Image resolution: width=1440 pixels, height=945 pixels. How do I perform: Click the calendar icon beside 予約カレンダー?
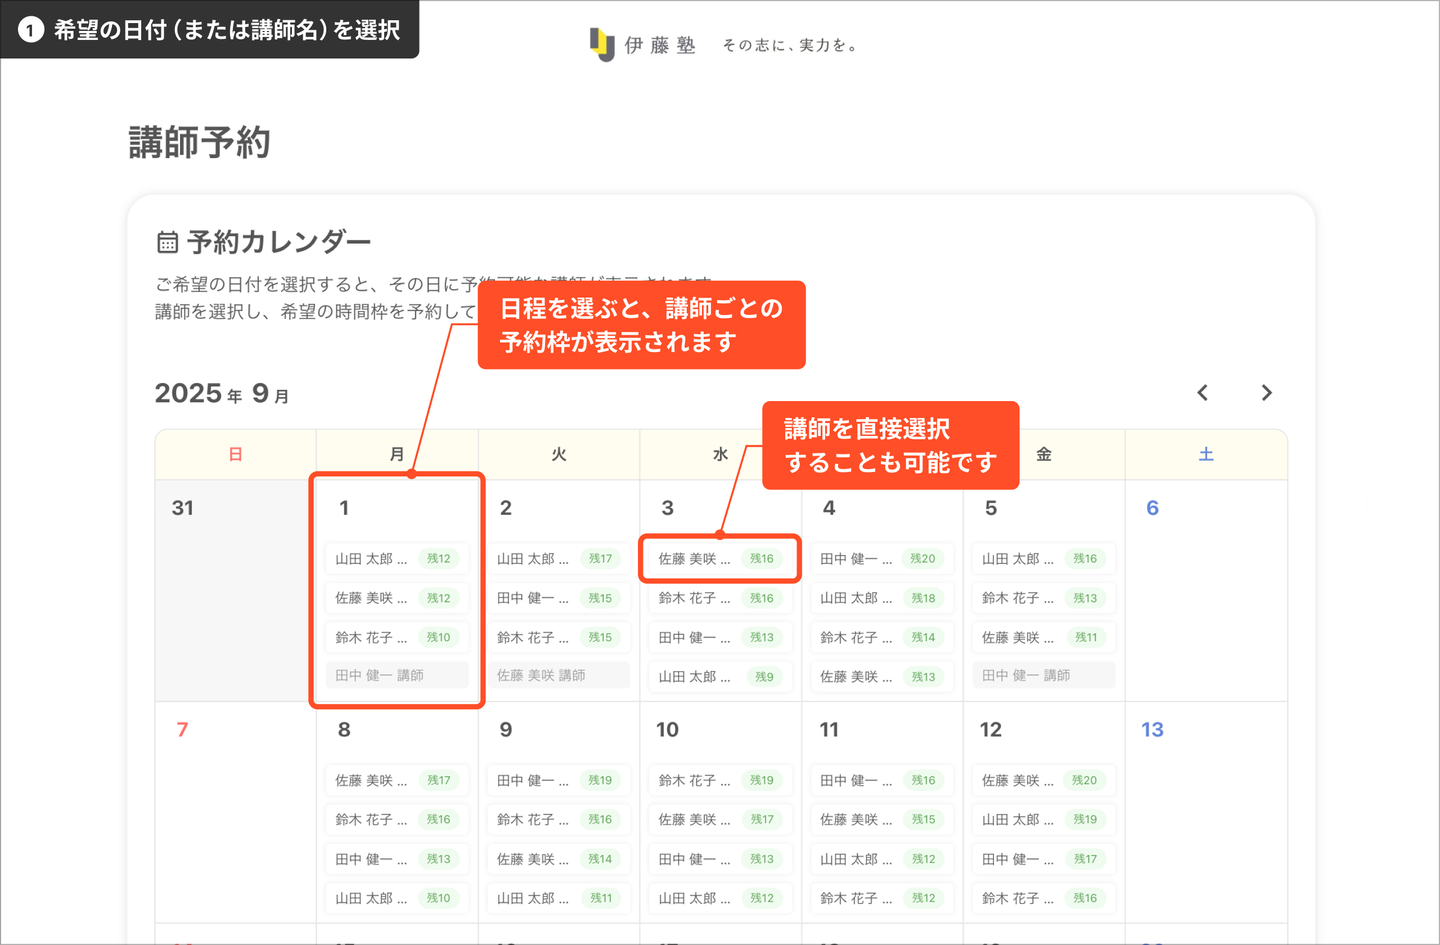coord(167,242)
